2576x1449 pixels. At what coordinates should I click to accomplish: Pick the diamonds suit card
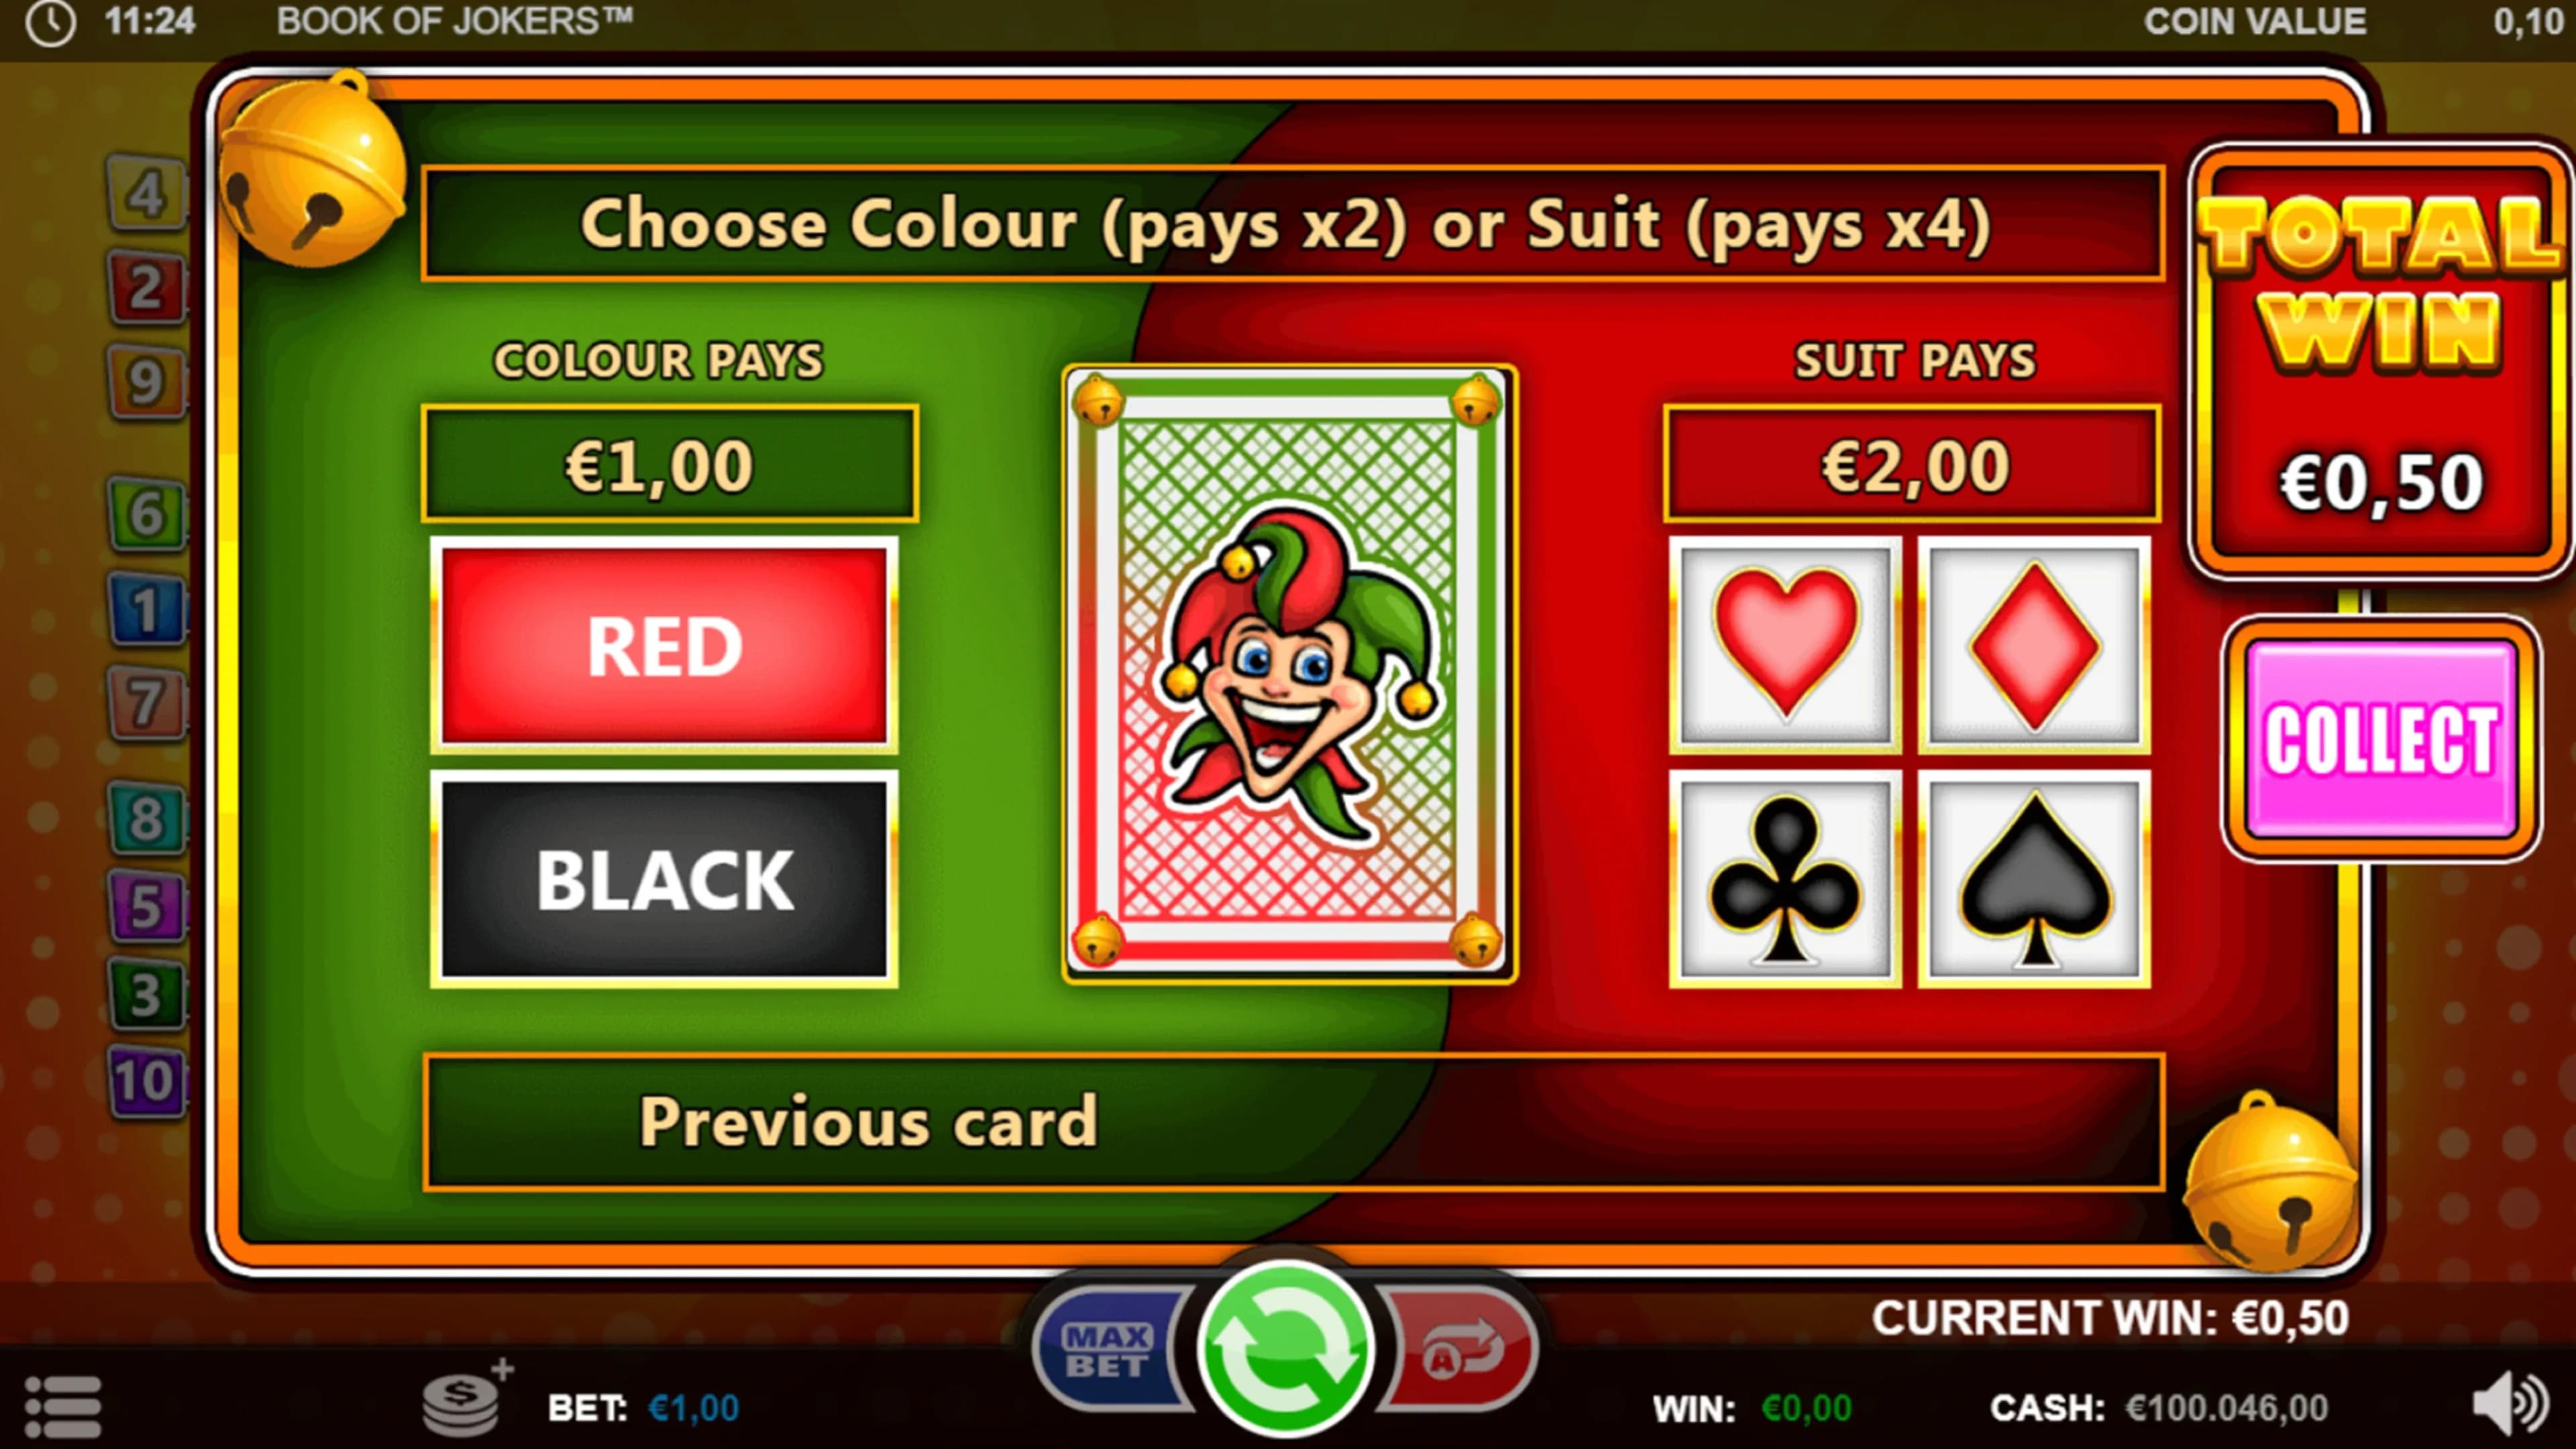(2034, 645)
